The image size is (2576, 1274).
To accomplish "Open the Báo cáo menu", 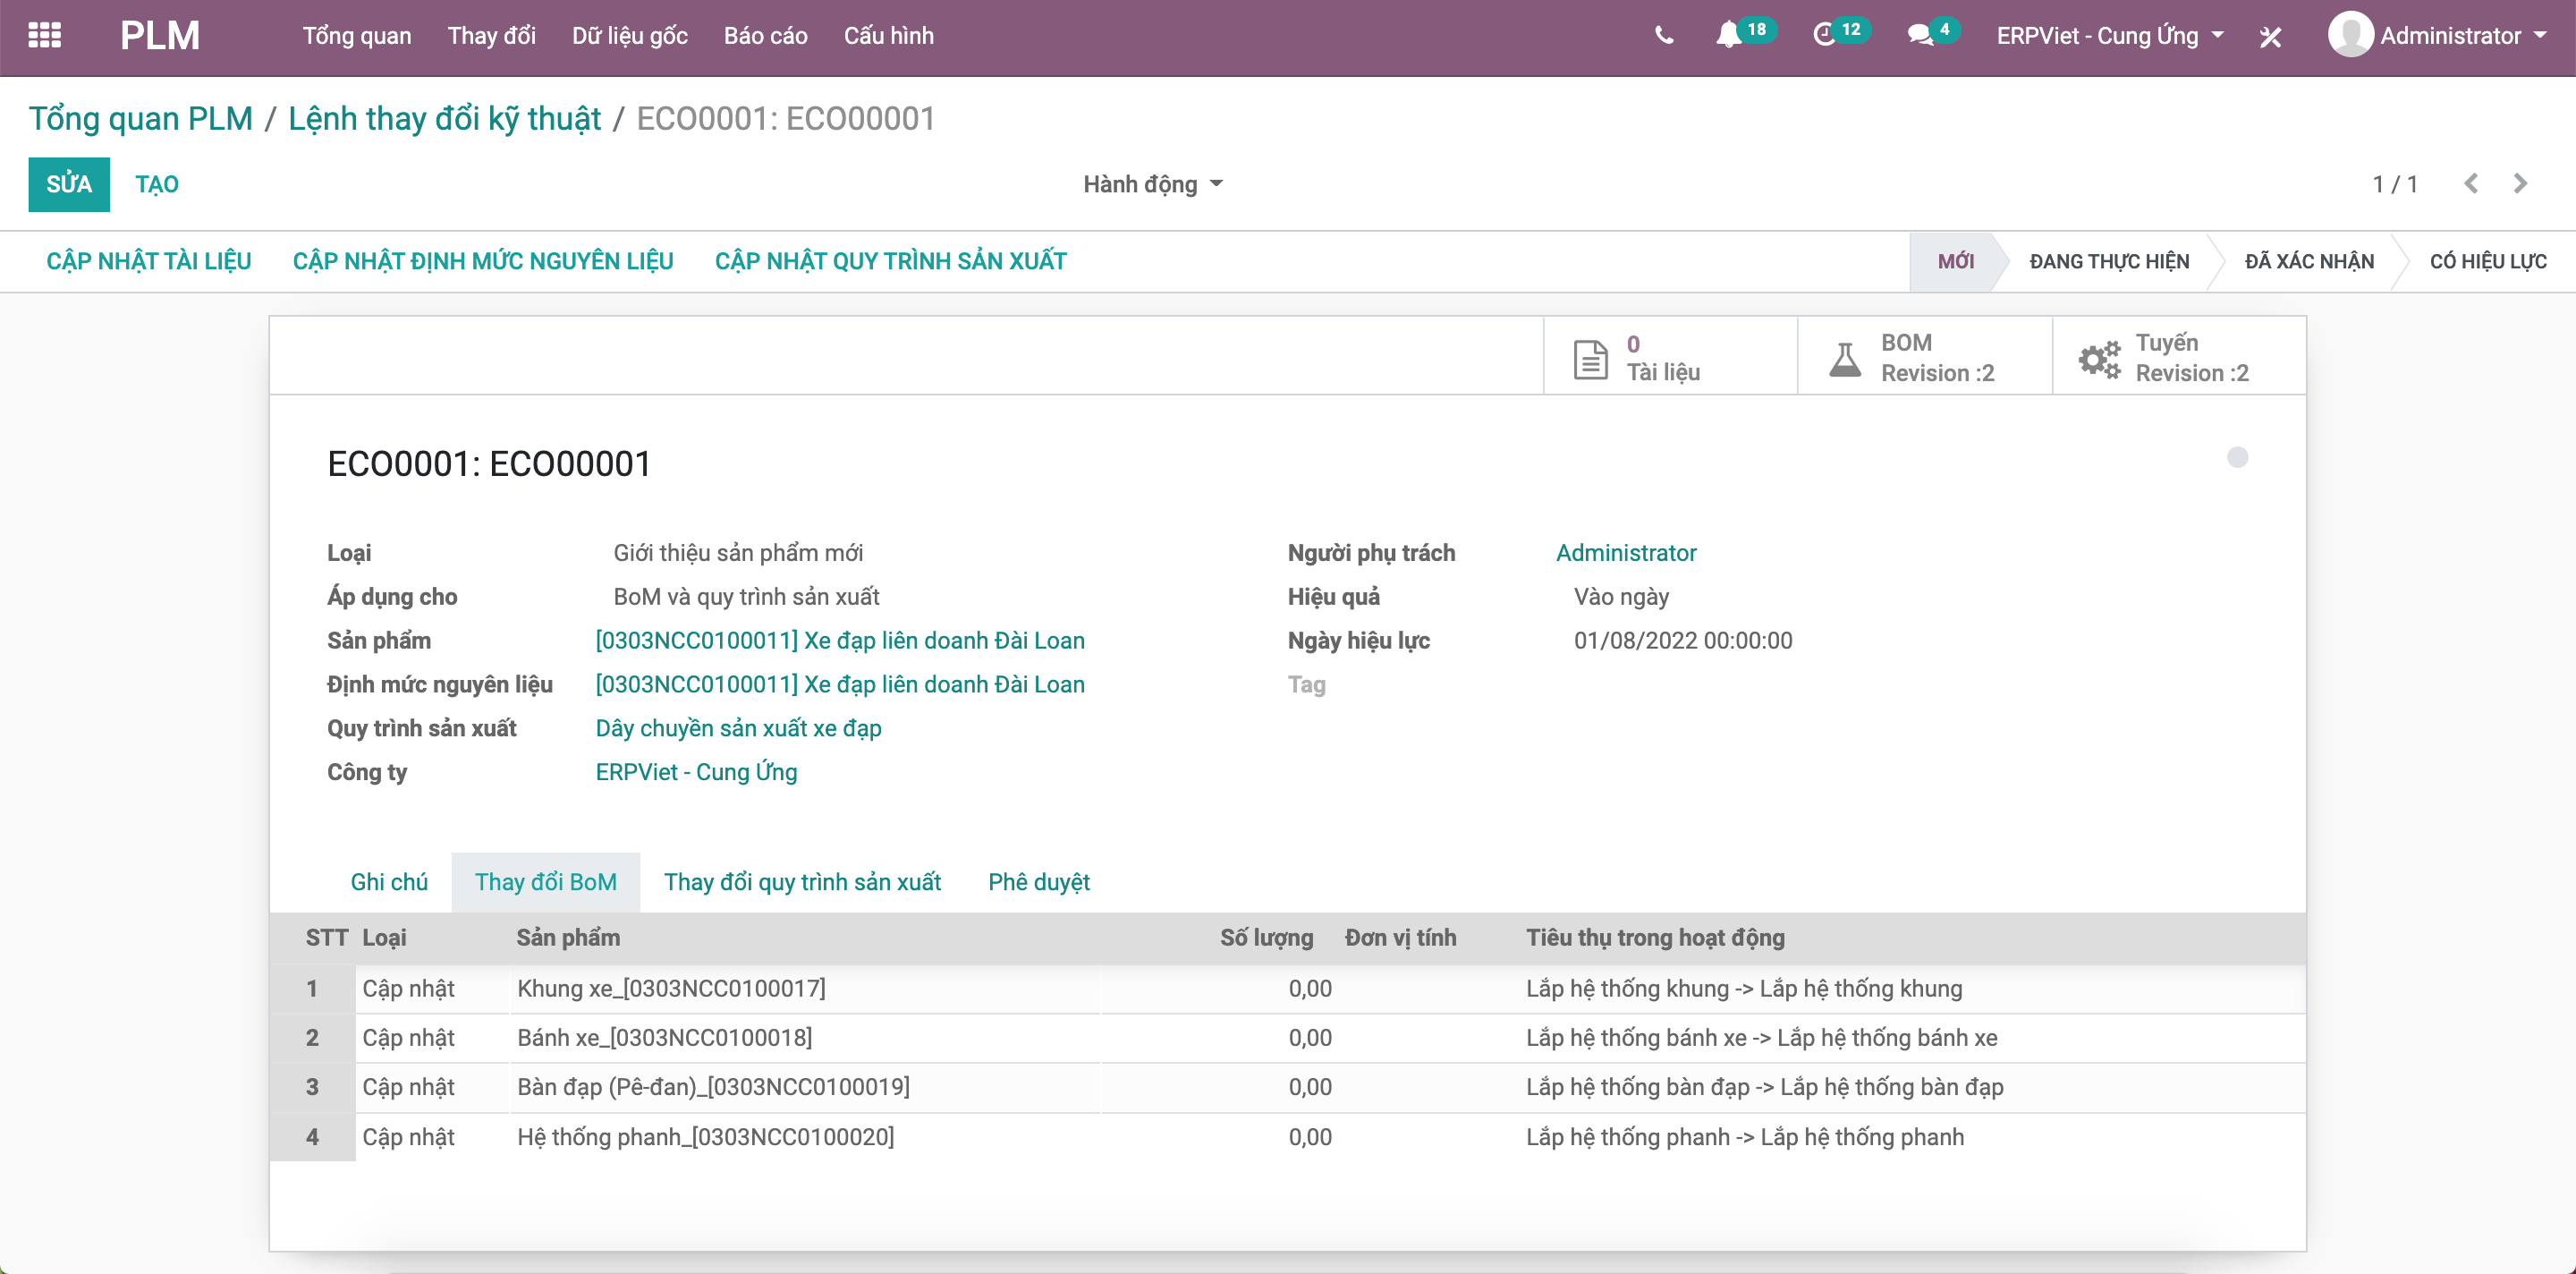I will [x=765, y=36].
